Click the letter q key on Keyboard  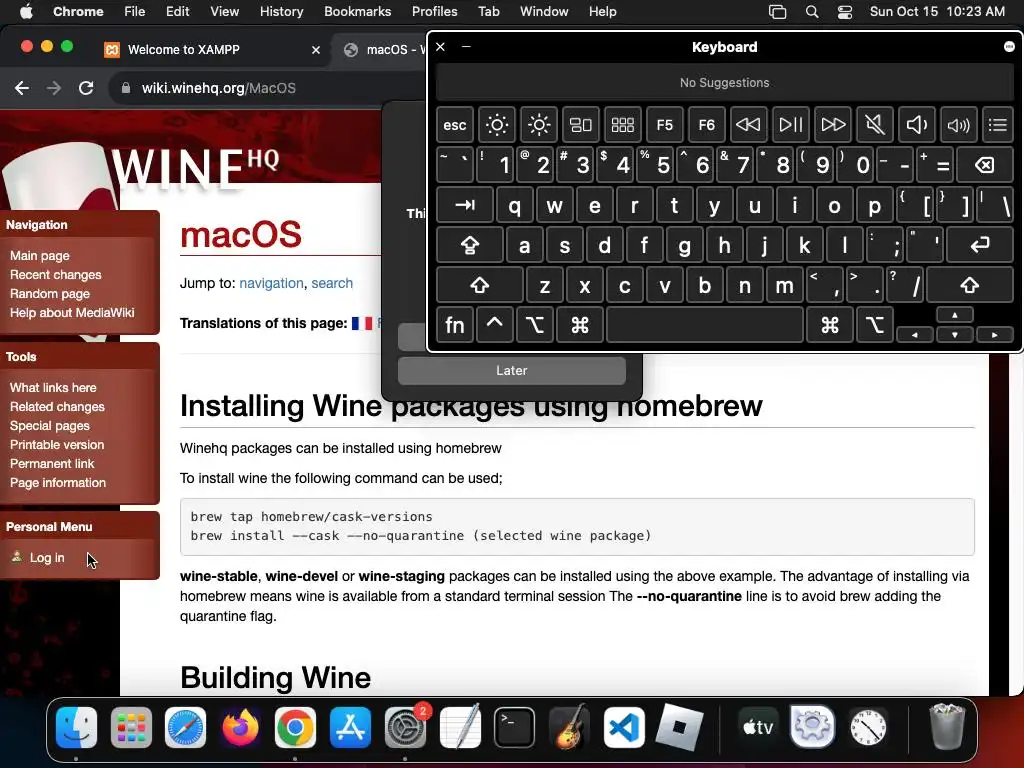(x=515, y=206)
